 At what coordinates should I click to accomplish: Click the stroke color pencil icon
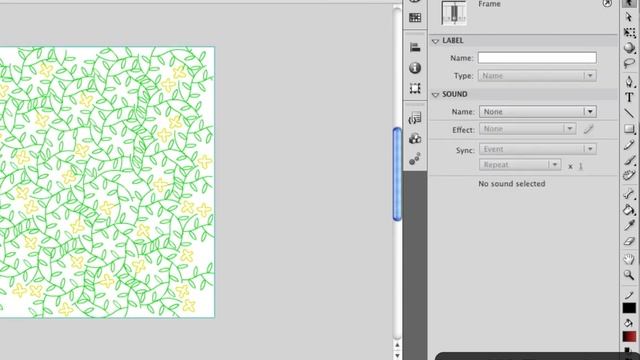(x=629, y=295)
